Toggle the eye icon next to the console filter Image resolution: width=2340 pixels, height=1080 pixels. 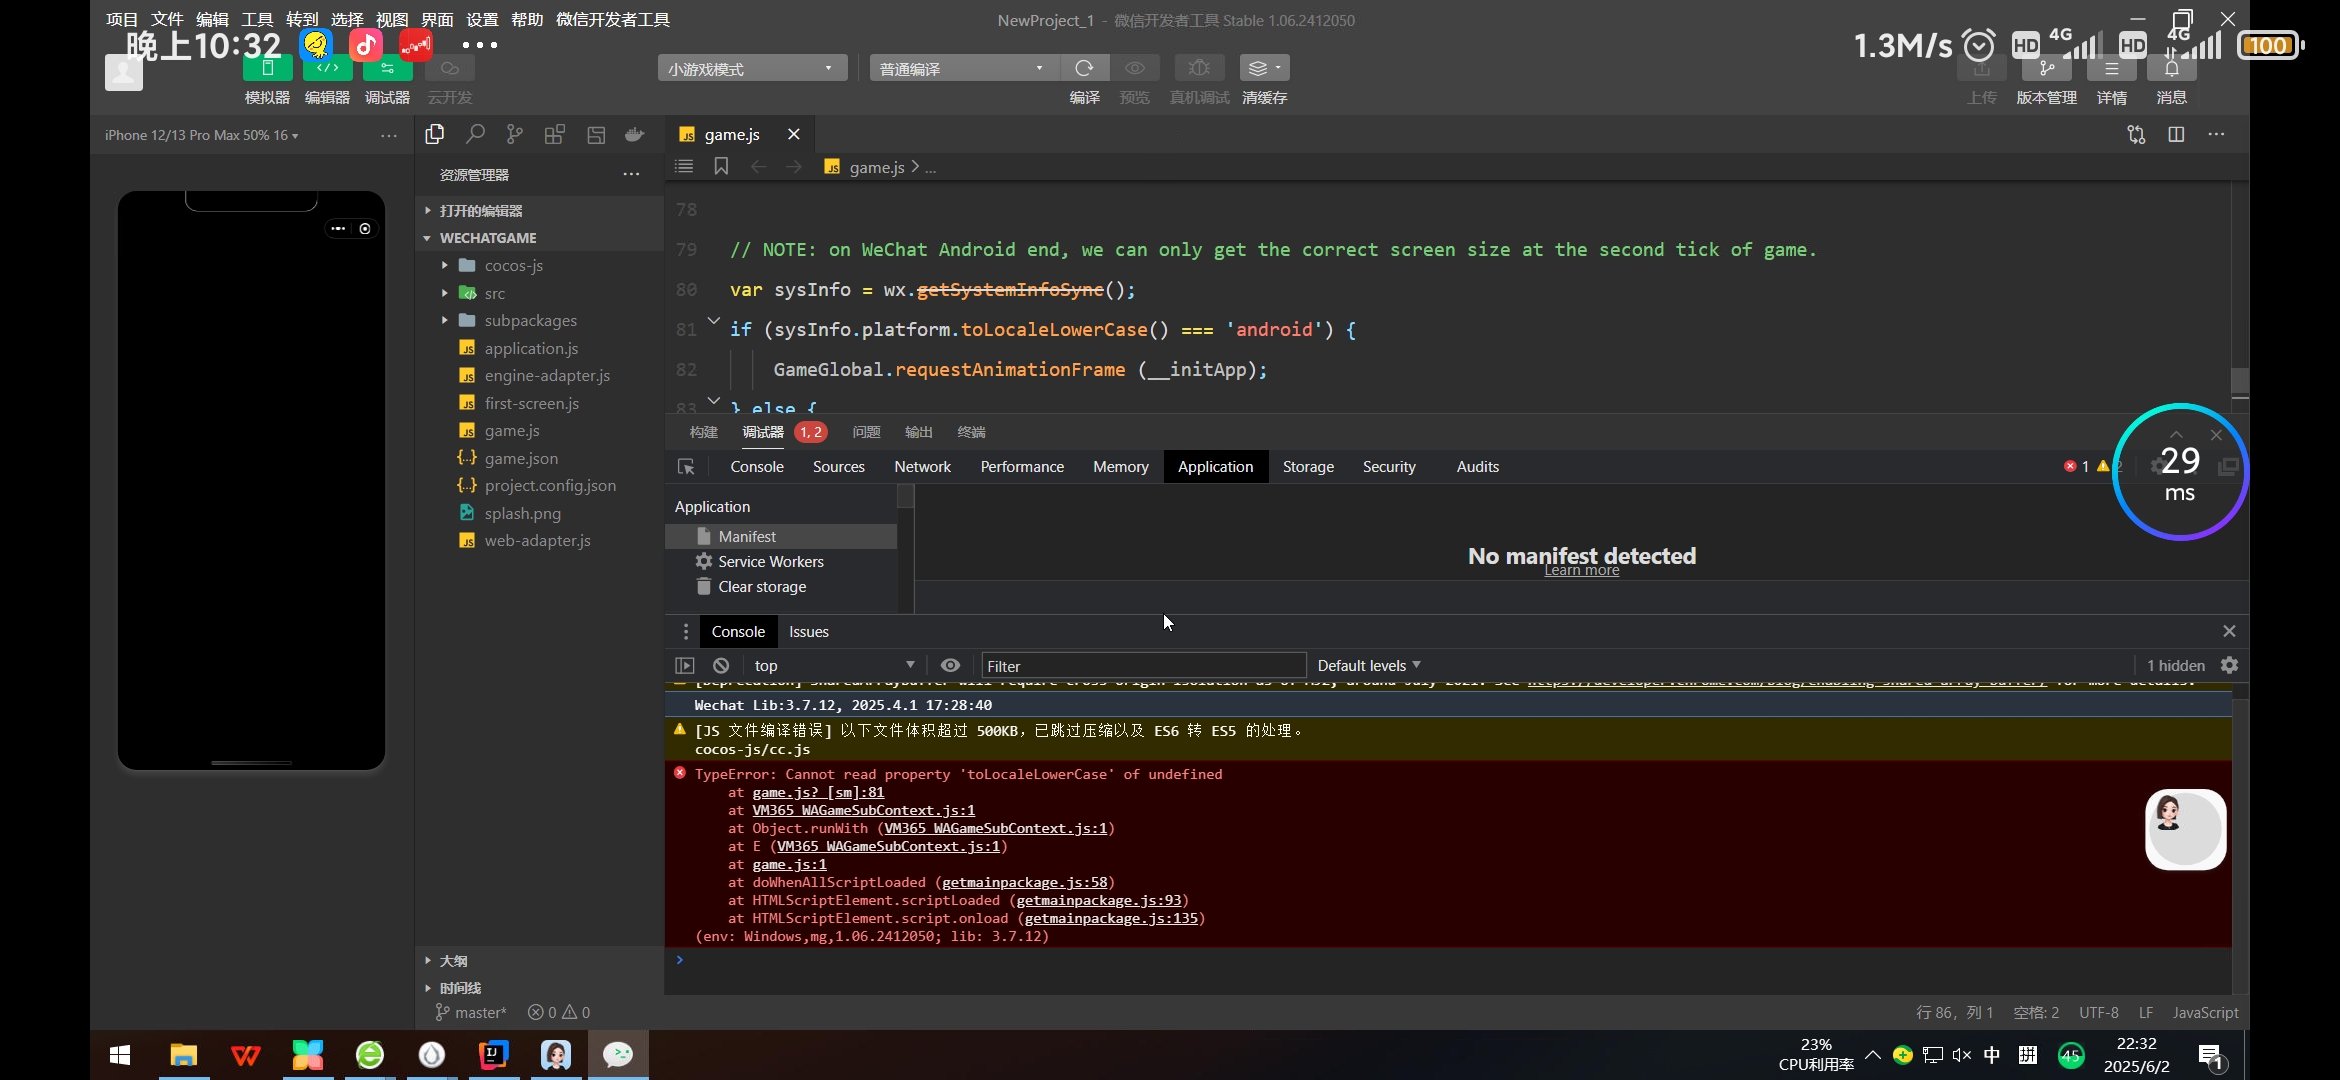pyautogui.click(x=949, y=665)
